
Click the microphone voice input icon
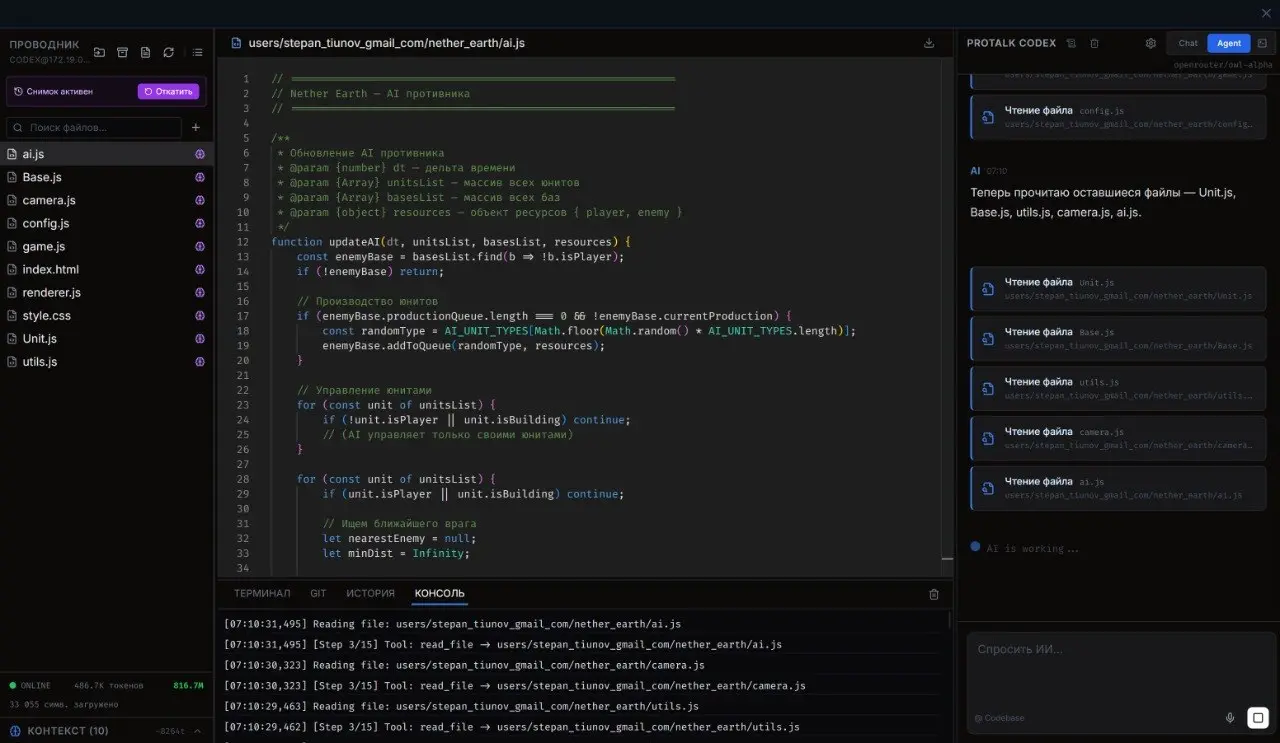[x=1230, y=717]
